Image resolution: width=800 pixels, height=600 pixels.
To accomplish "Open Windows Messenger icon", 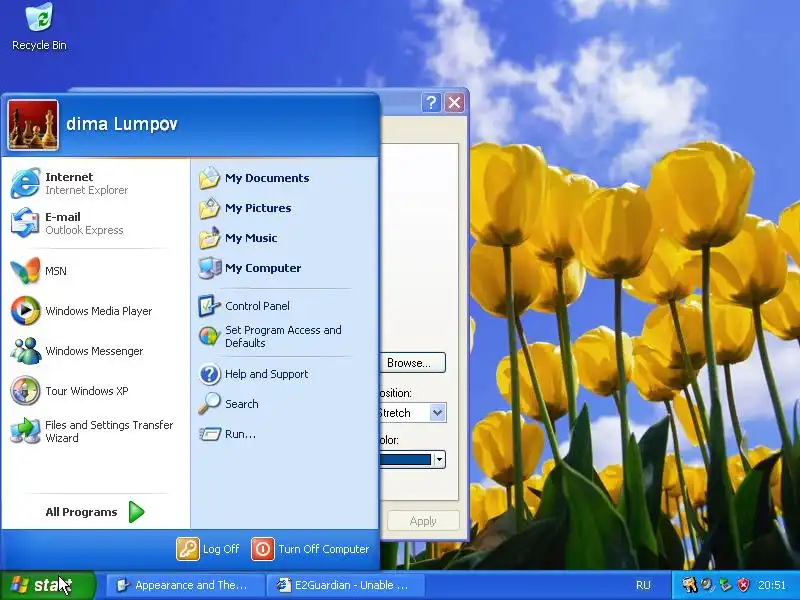I will pos(25,351).
